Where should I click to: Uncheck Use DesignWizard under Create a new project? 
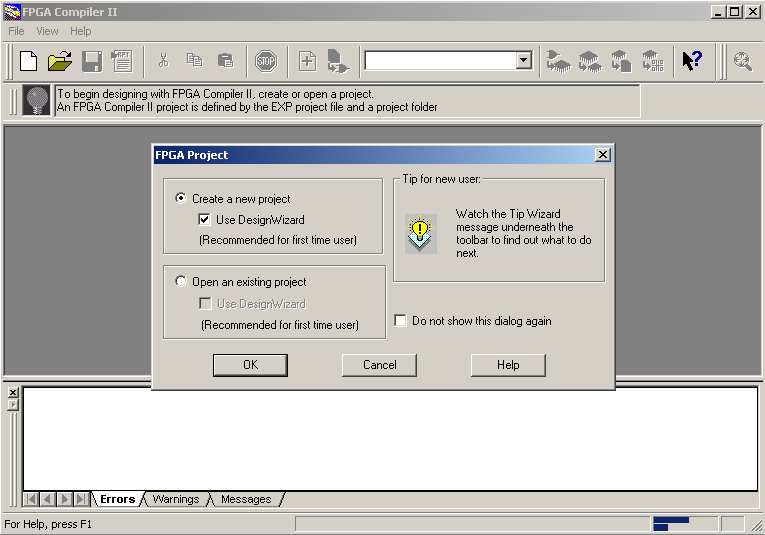tap(204, 219)
